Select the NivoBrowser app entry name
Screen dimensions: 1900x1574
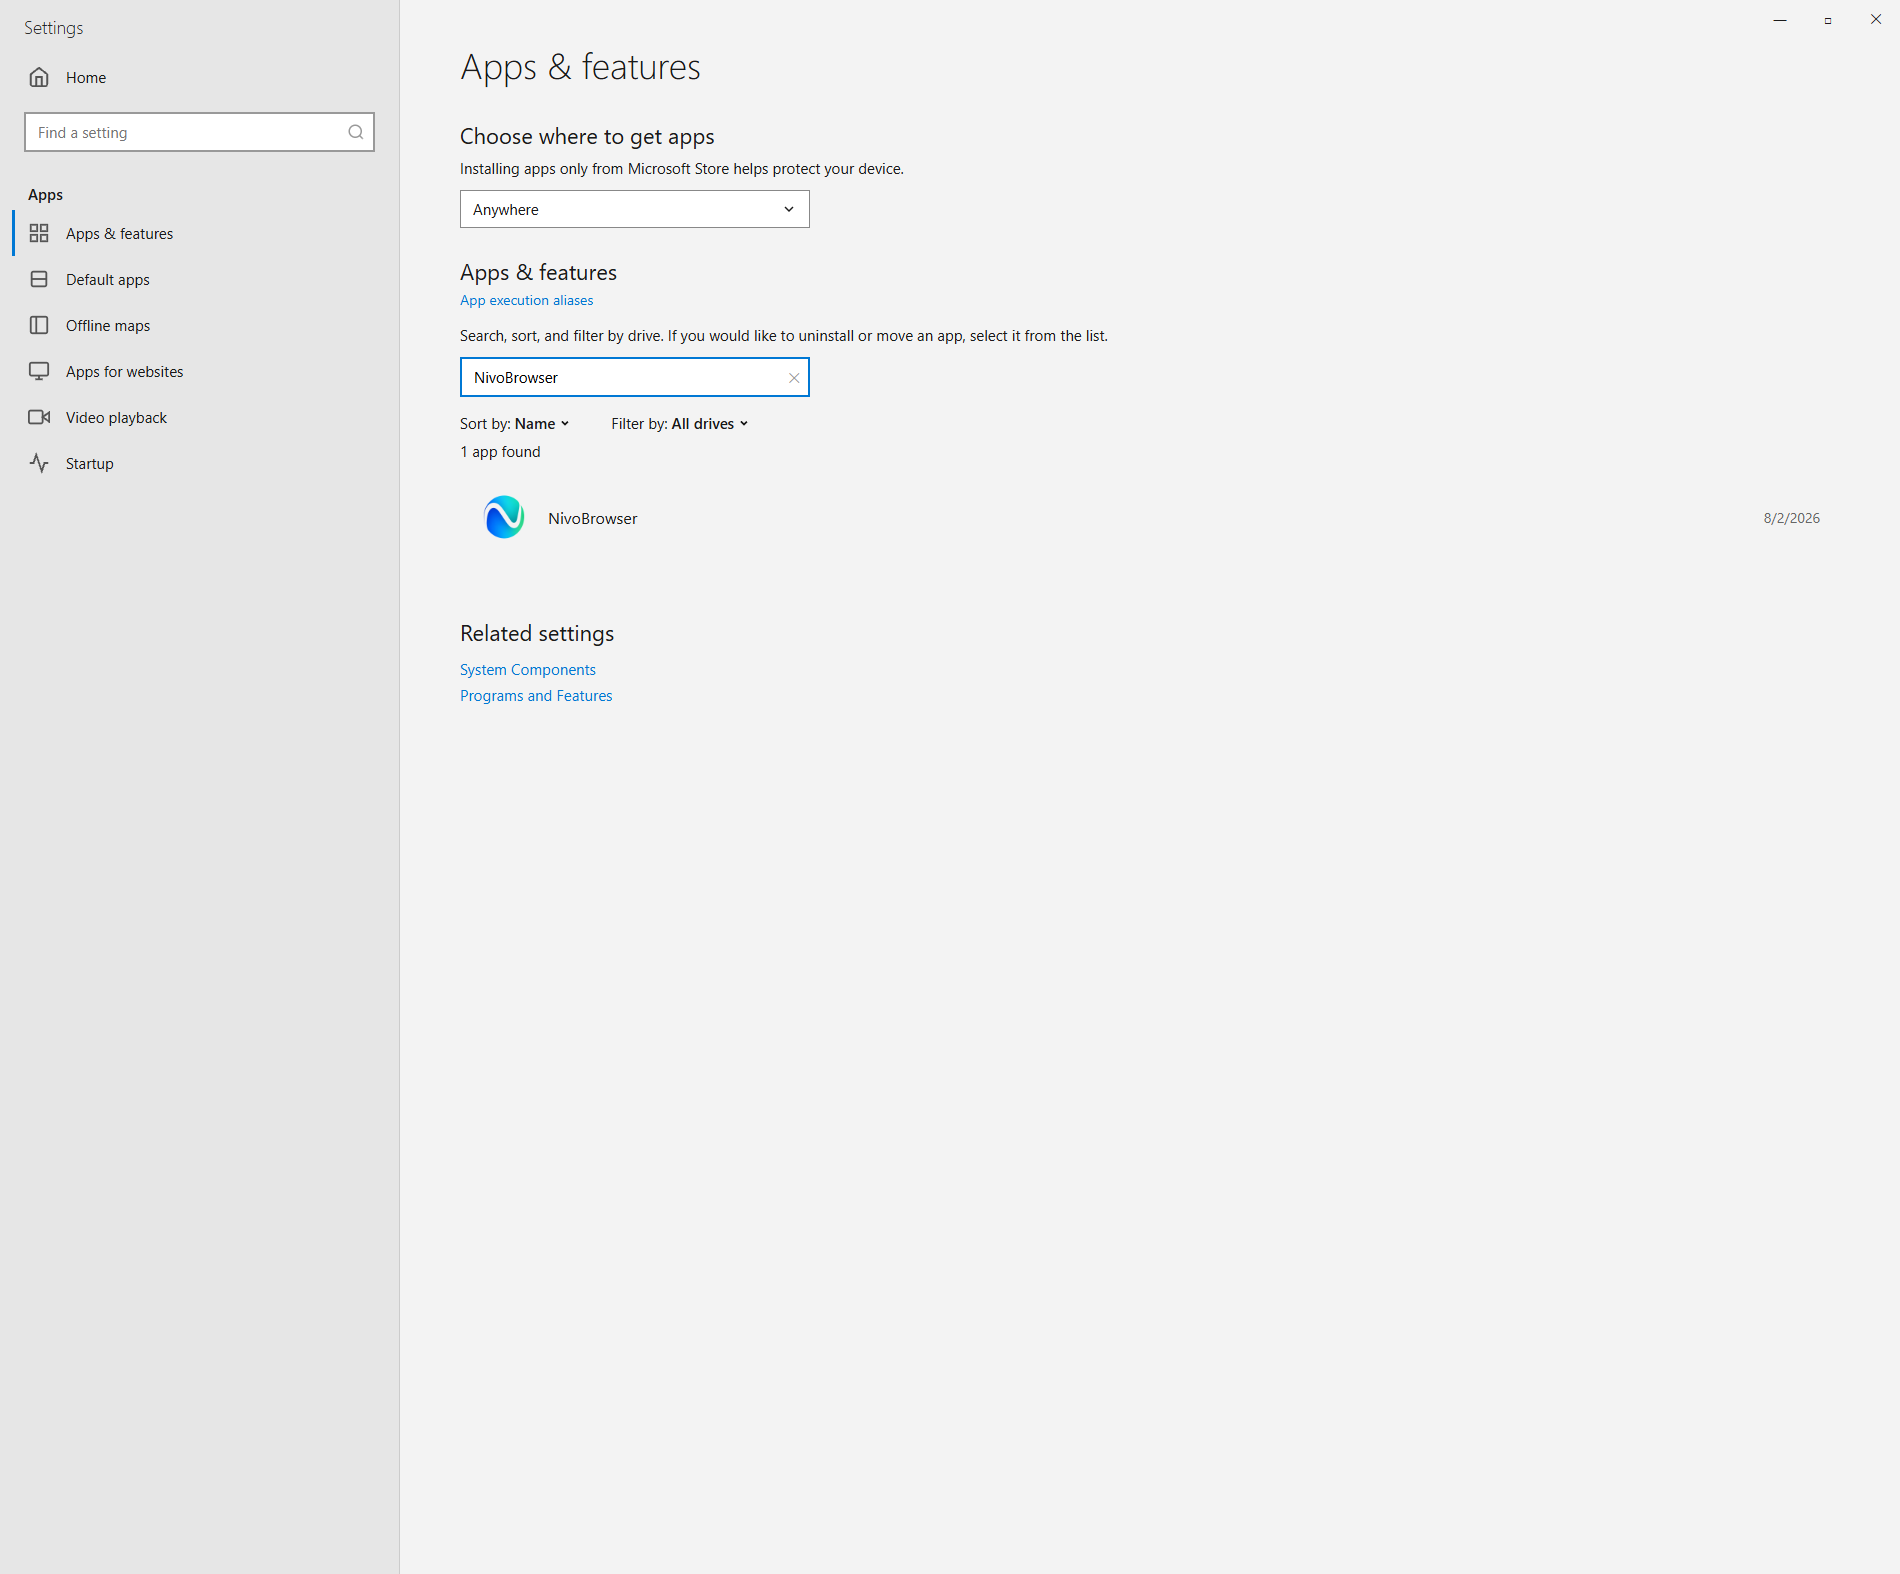pos(593,518)
